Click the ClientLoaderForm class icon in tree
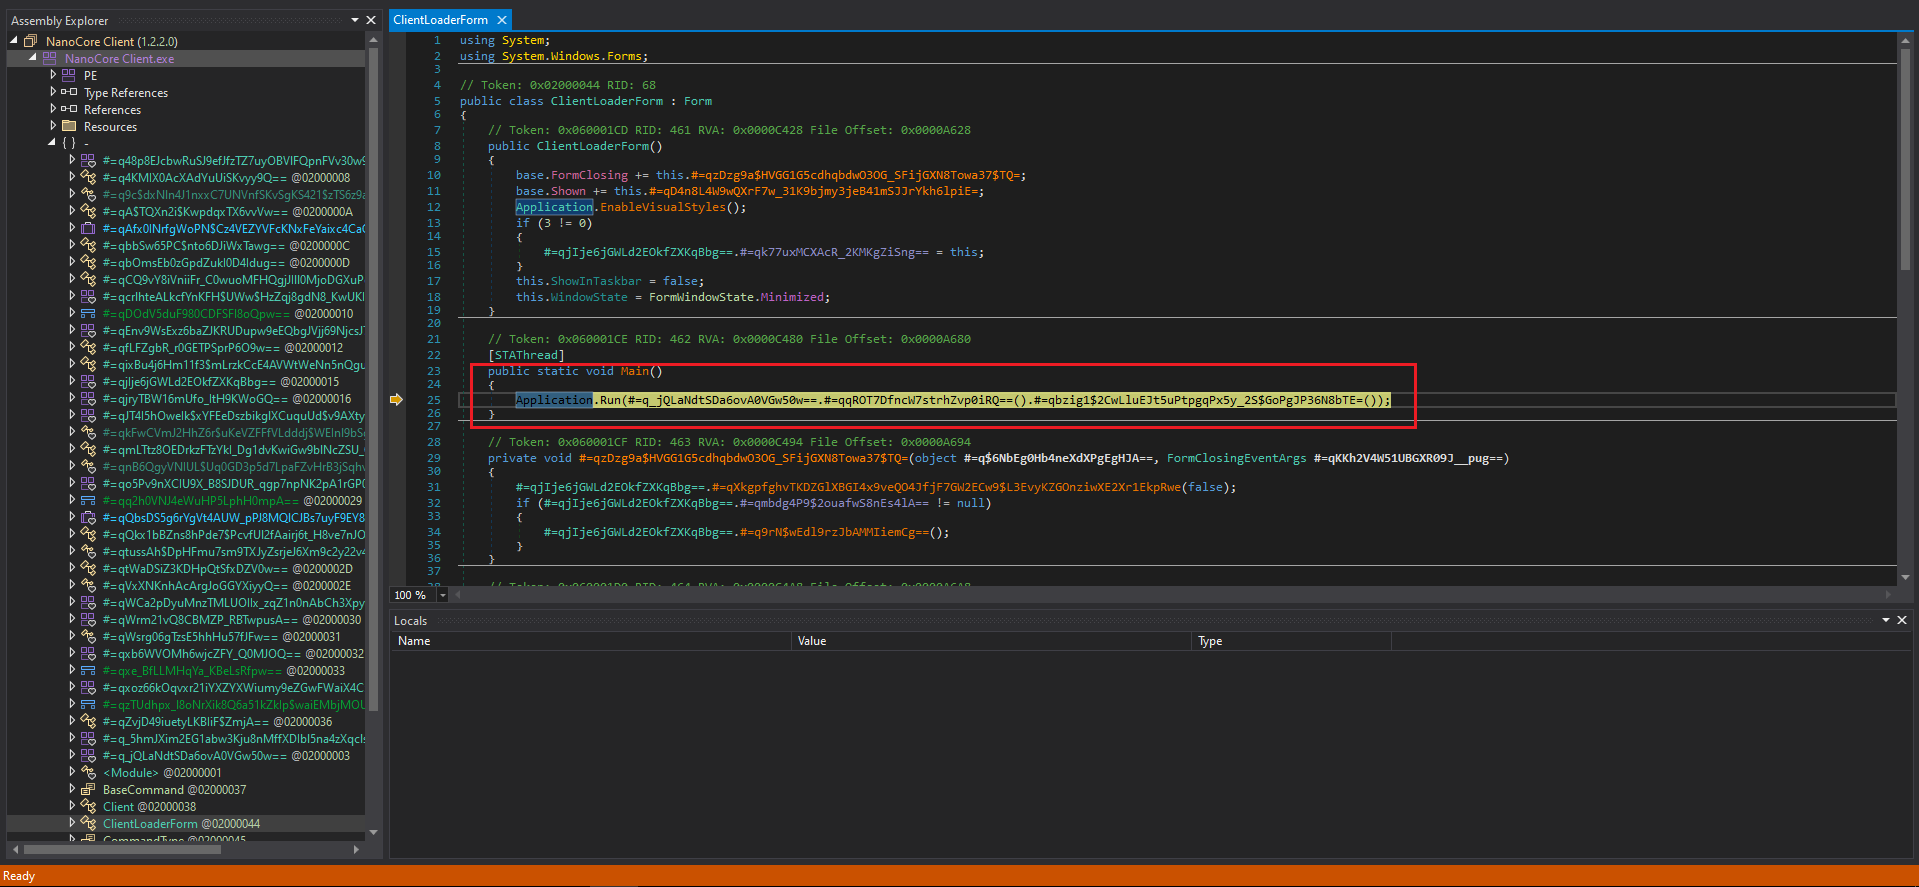 88,823
